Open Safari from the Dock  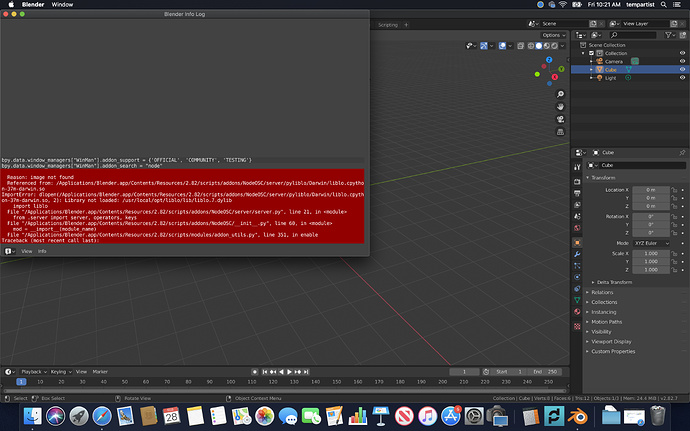pyautogui.click(x=102, y=416)
